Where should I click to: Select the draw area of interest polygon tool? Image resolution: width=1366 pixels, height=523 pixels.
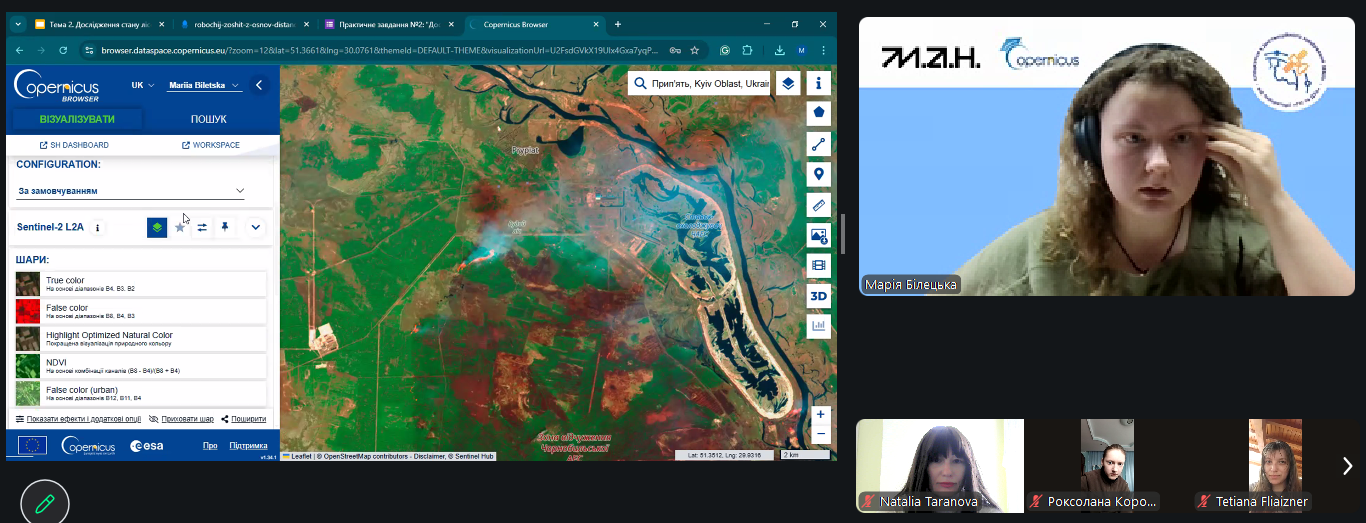click(819, 114)
